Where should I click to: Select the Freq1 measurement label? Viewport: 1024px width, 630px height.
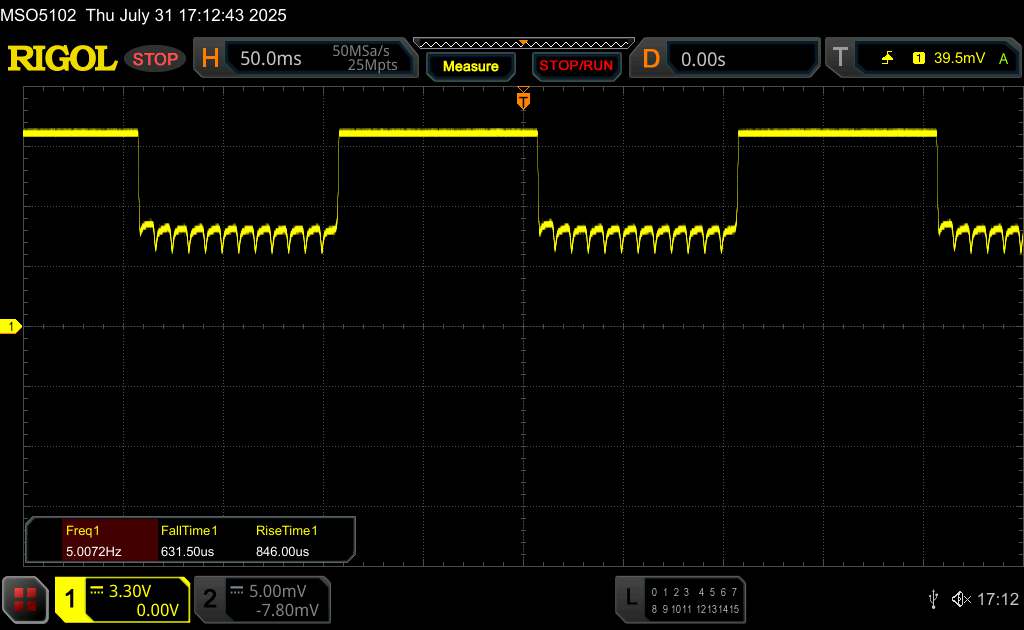[x=82, y=531]
